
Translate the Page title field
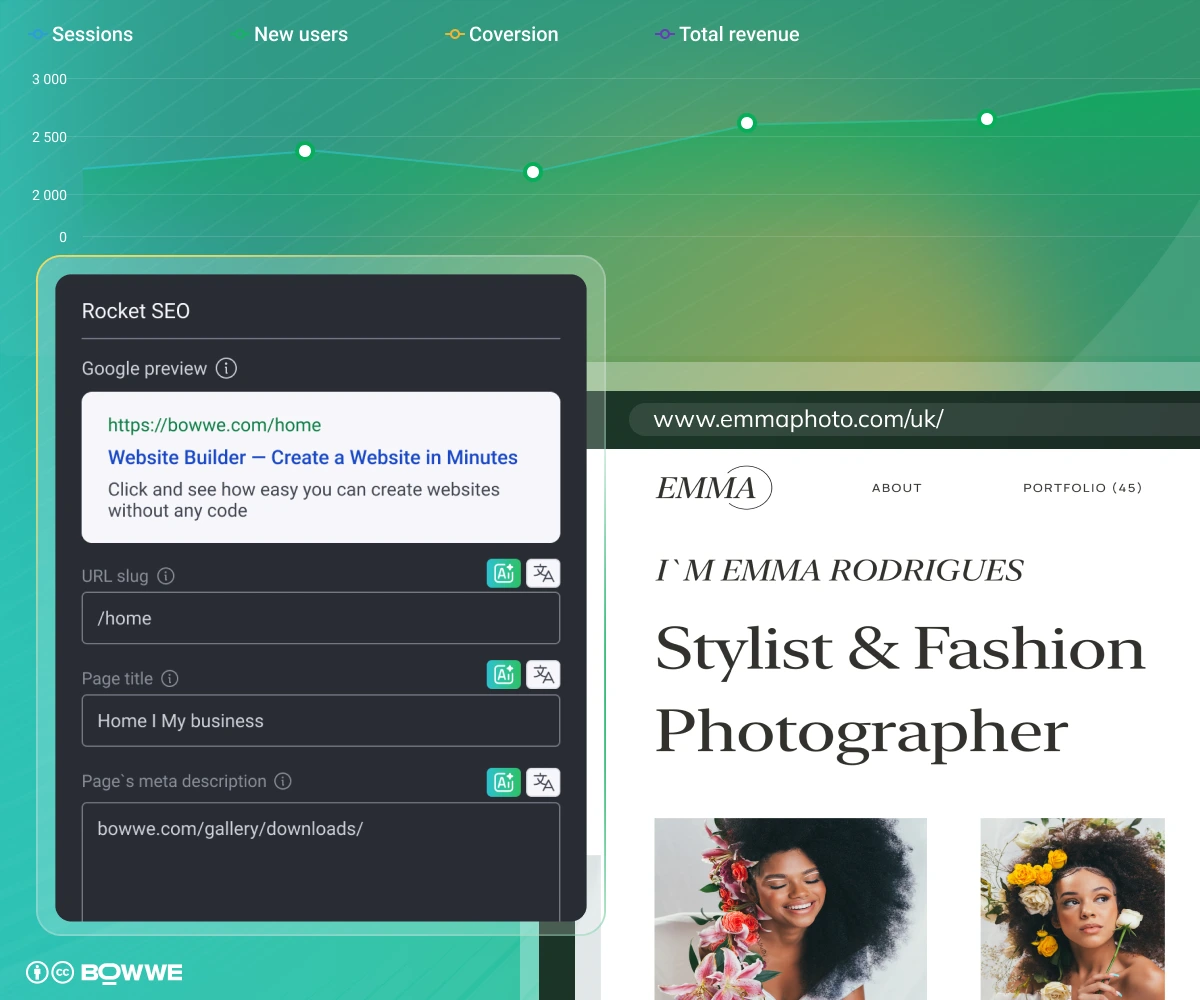point(543,675)
